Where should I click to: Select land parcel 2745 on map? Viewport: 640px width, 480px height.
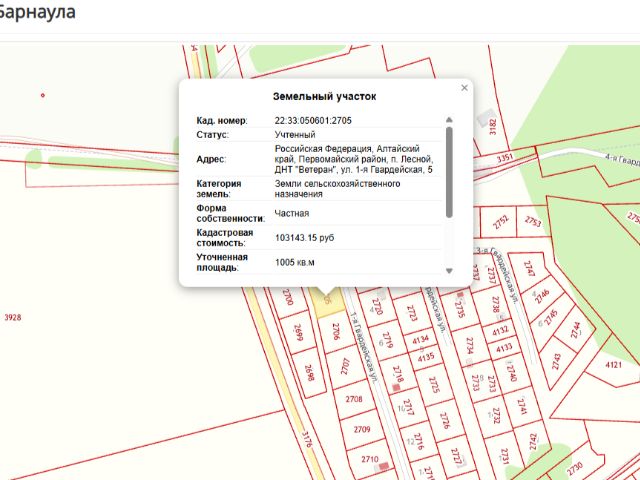pyautogui.click(x=550, y=317)
